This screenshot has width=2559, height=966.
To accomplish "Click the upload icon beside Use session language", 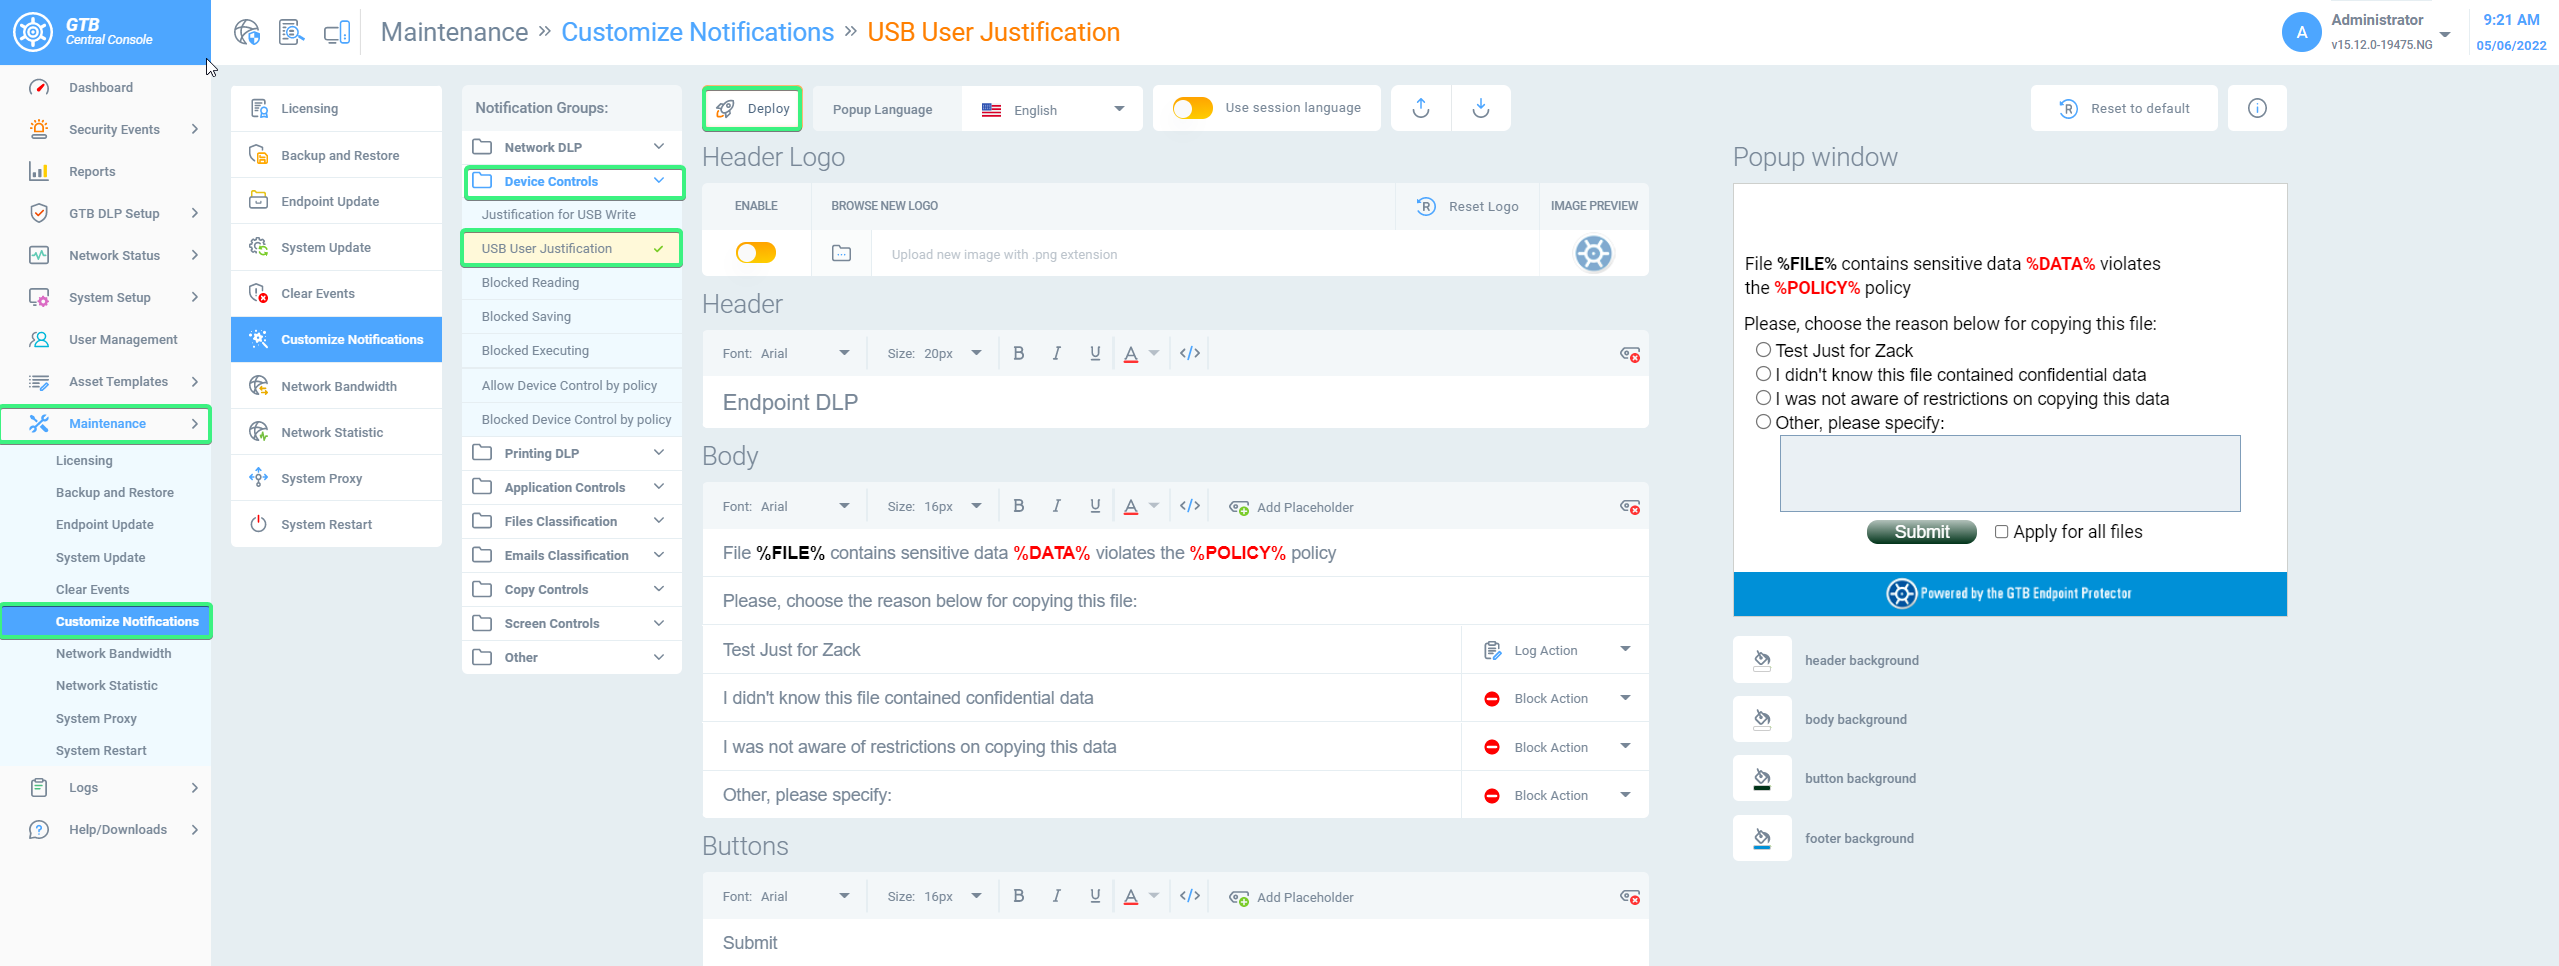I will point(1420,108).
